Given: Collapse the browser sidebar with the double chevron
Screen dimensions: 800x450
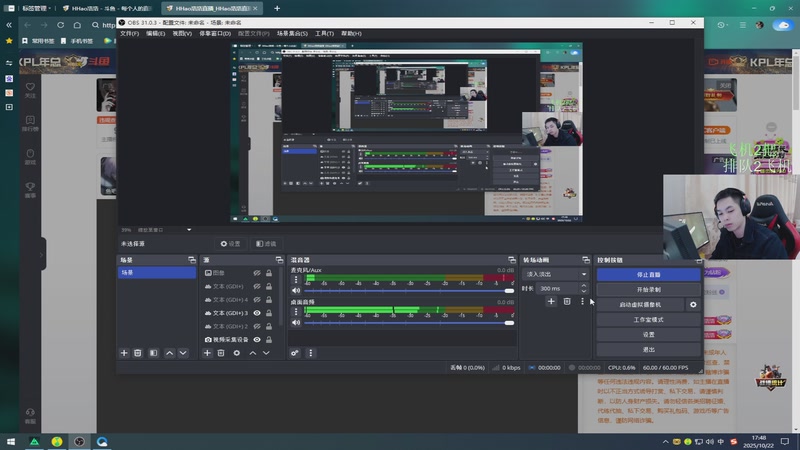Looking at the screenshot, I should click(x=9, y=24).
